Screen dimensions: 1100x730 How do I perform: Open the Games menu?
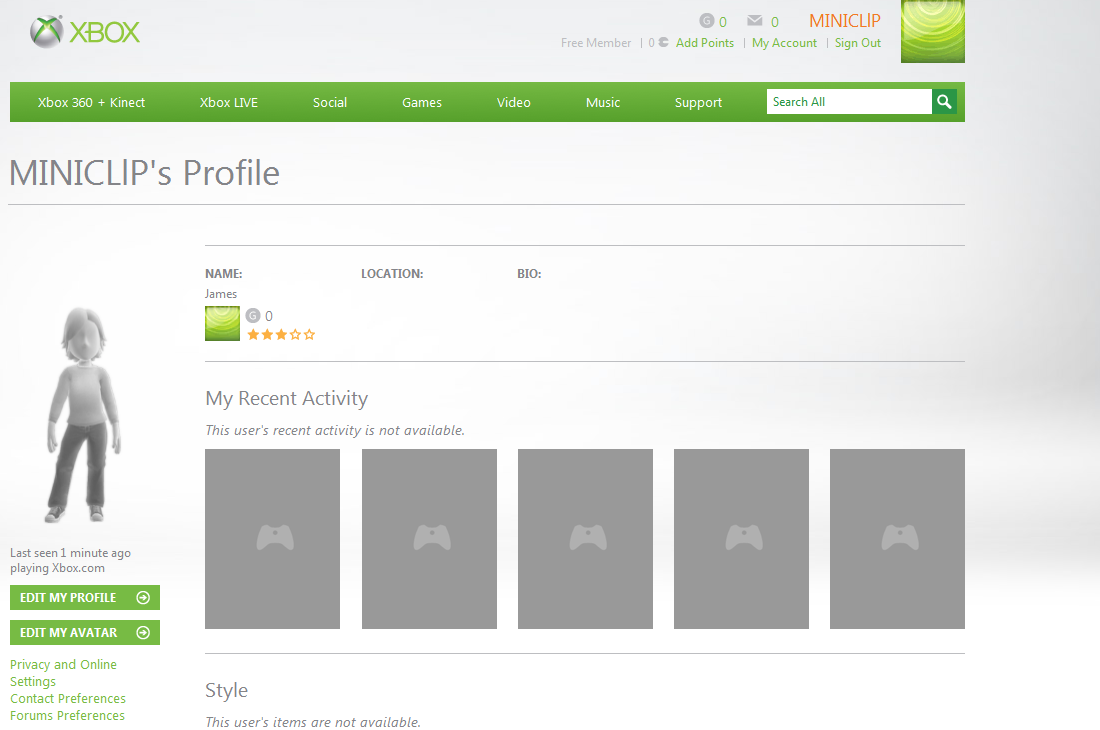tap(422, 102)
